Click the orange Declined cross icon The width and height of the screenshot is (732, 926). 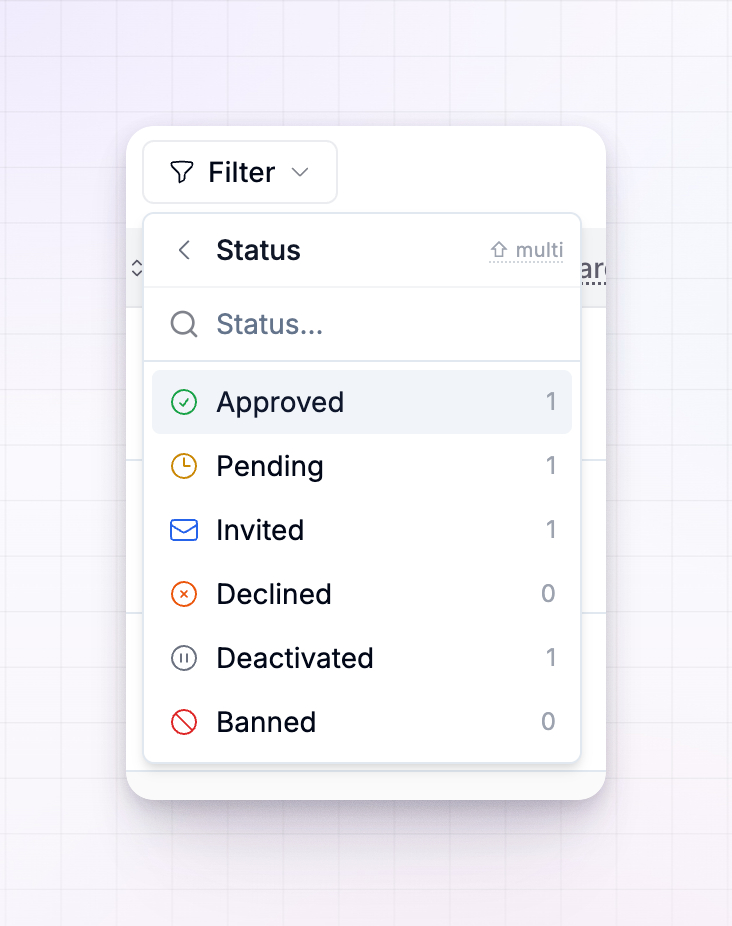pos(184,594)
